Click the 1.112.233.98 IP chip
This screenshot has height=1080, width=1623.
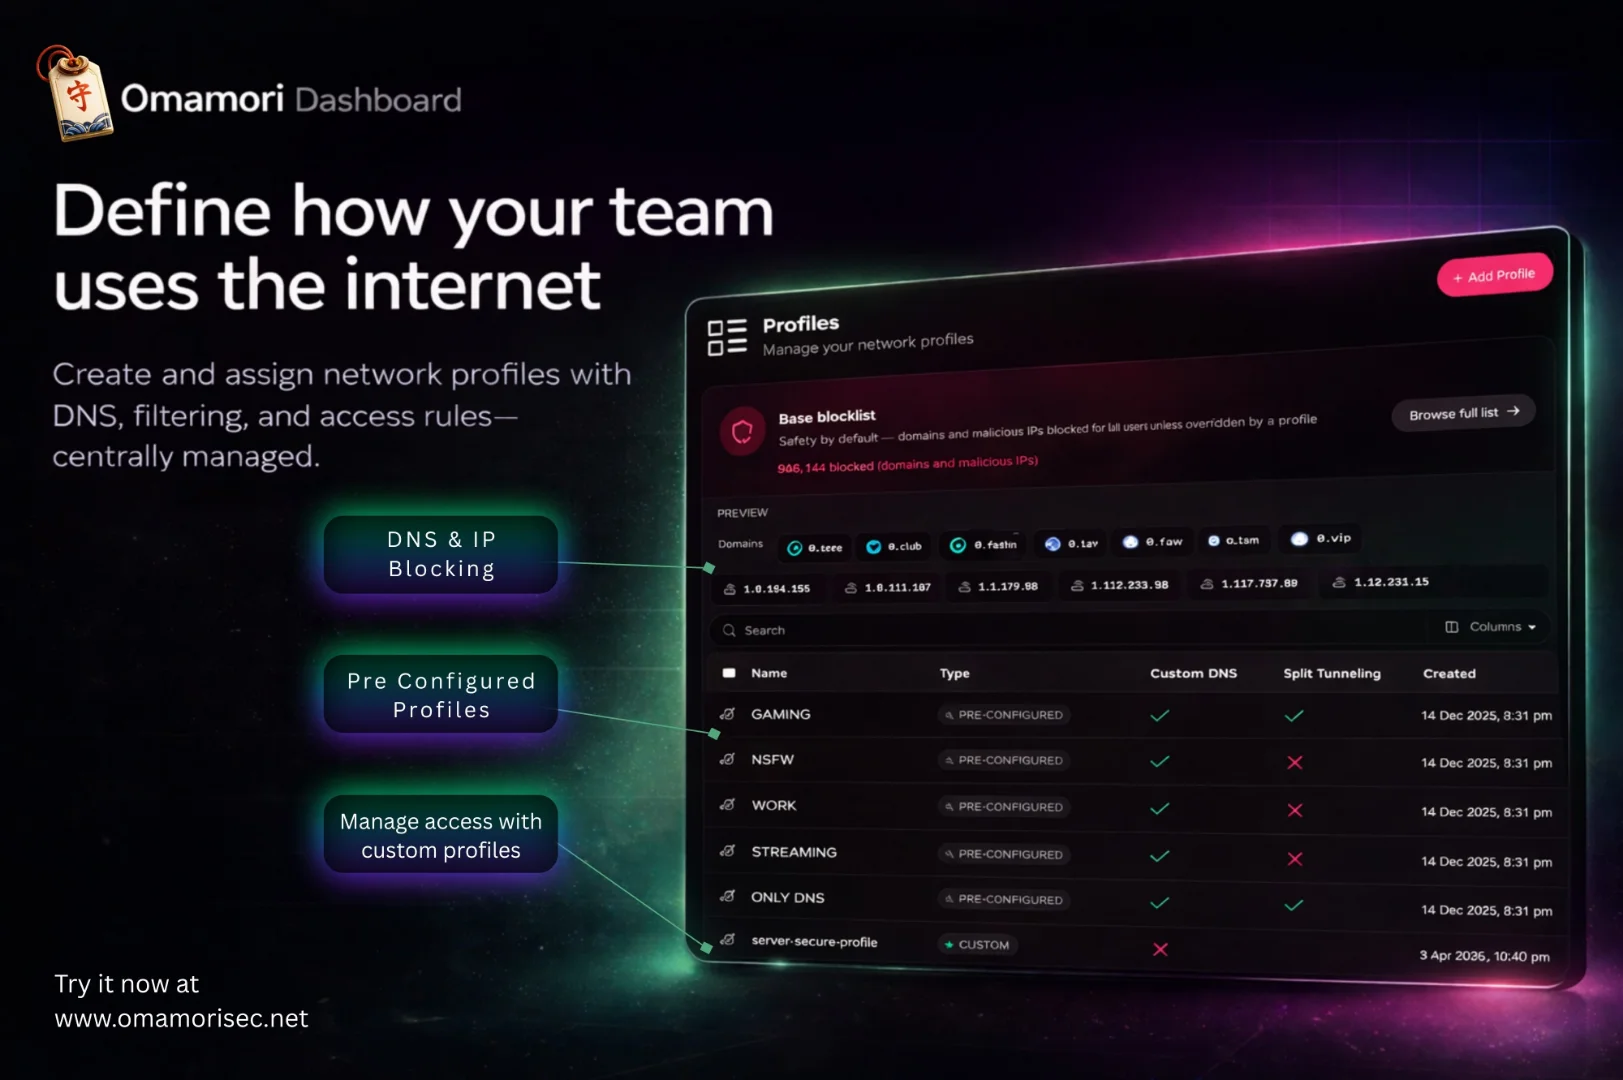[1120, 585]
